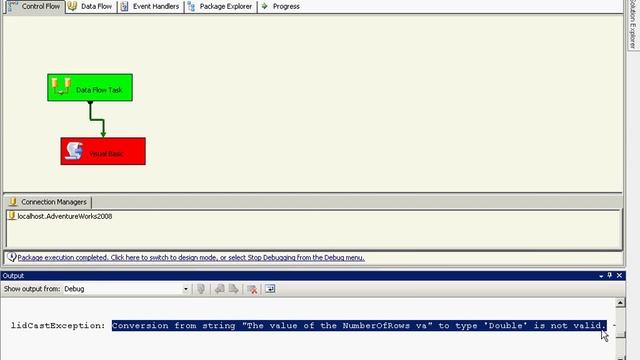Click the Event Handlers tab icon

pos(124,6)
